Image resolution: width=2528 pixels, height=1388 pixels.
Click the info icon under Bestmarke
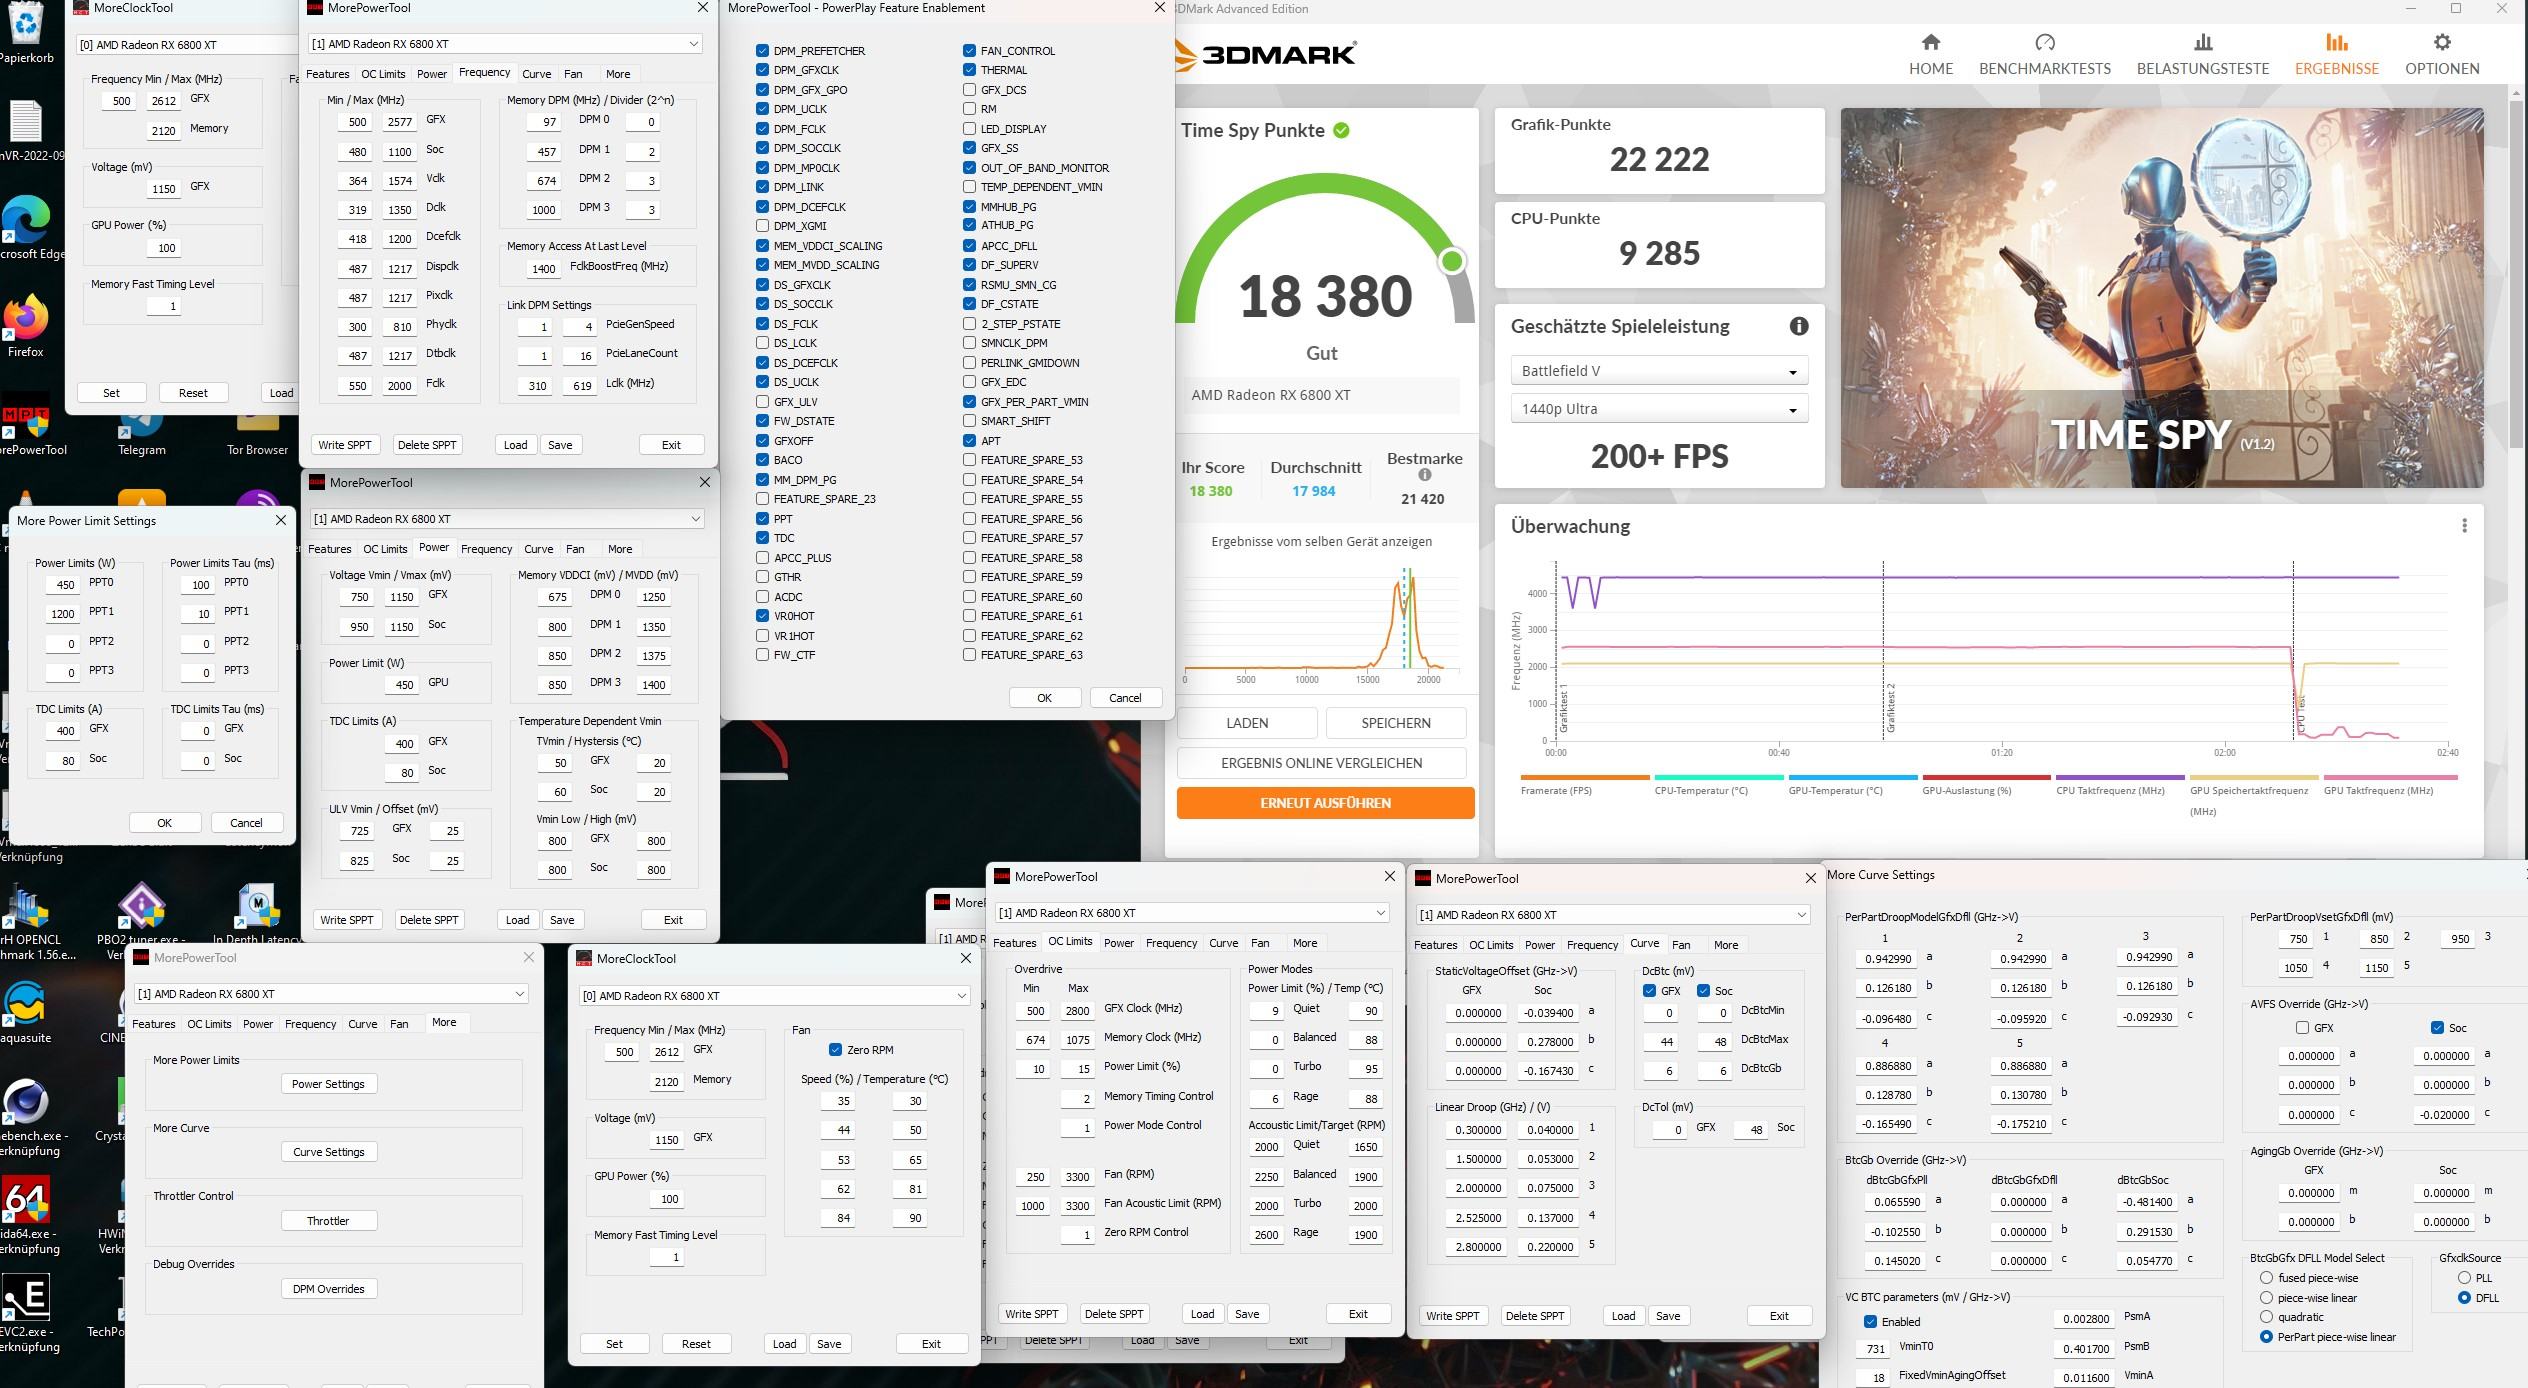point(1424,475)
